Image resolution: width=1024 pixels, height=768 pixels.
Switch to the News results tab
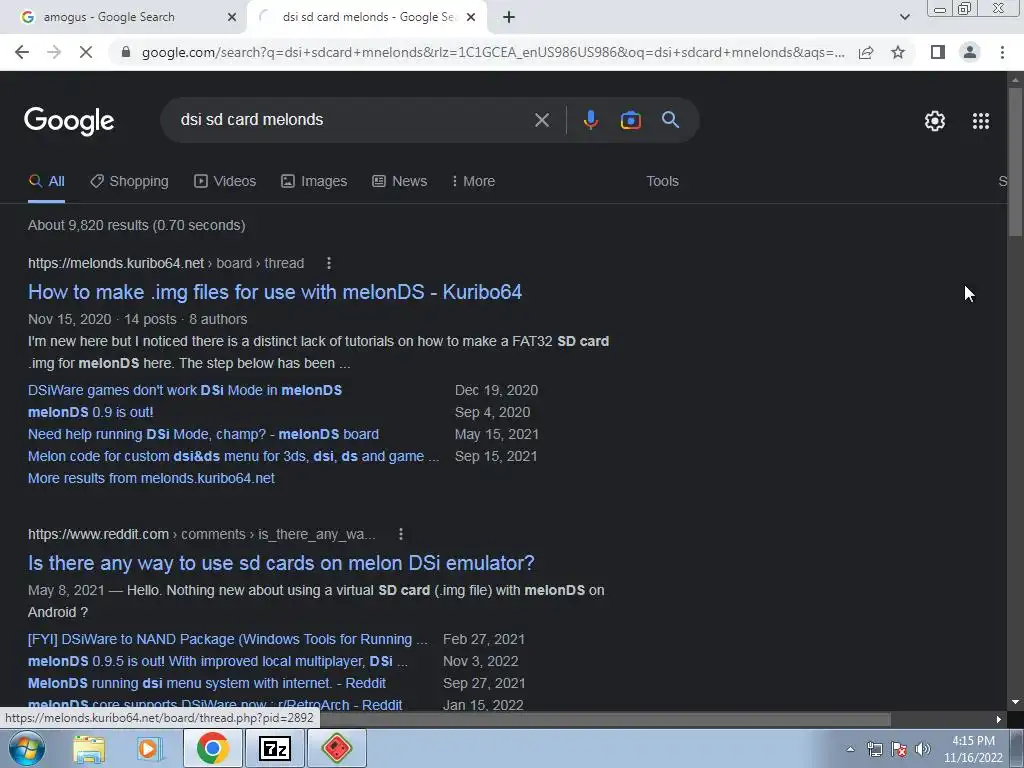click(x=400, y=182)
